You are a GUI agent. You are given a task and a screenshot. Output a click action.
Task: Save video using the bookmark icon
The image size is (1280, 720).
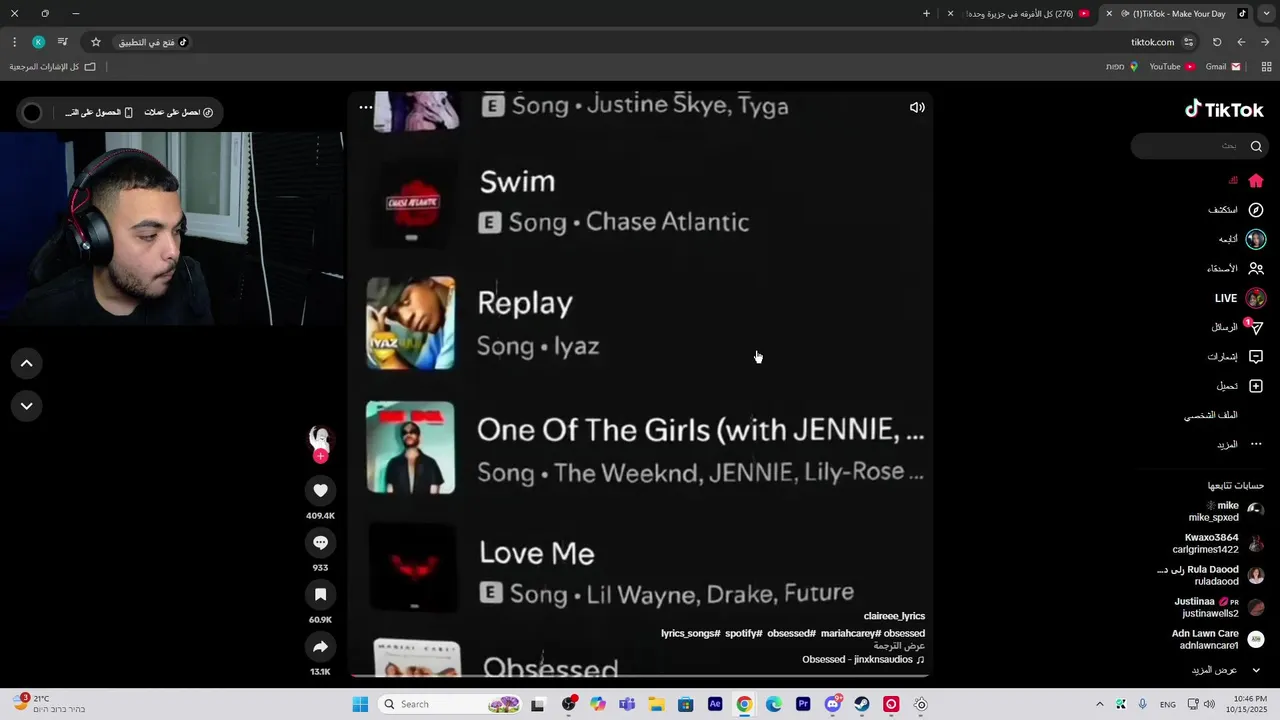[x=320, y=594]
